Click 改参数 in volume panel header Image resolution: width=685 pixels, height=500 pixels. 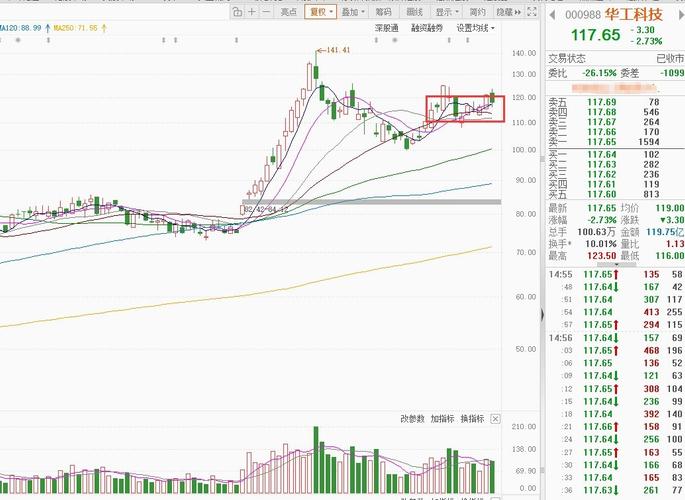click(x=412, y=419)
